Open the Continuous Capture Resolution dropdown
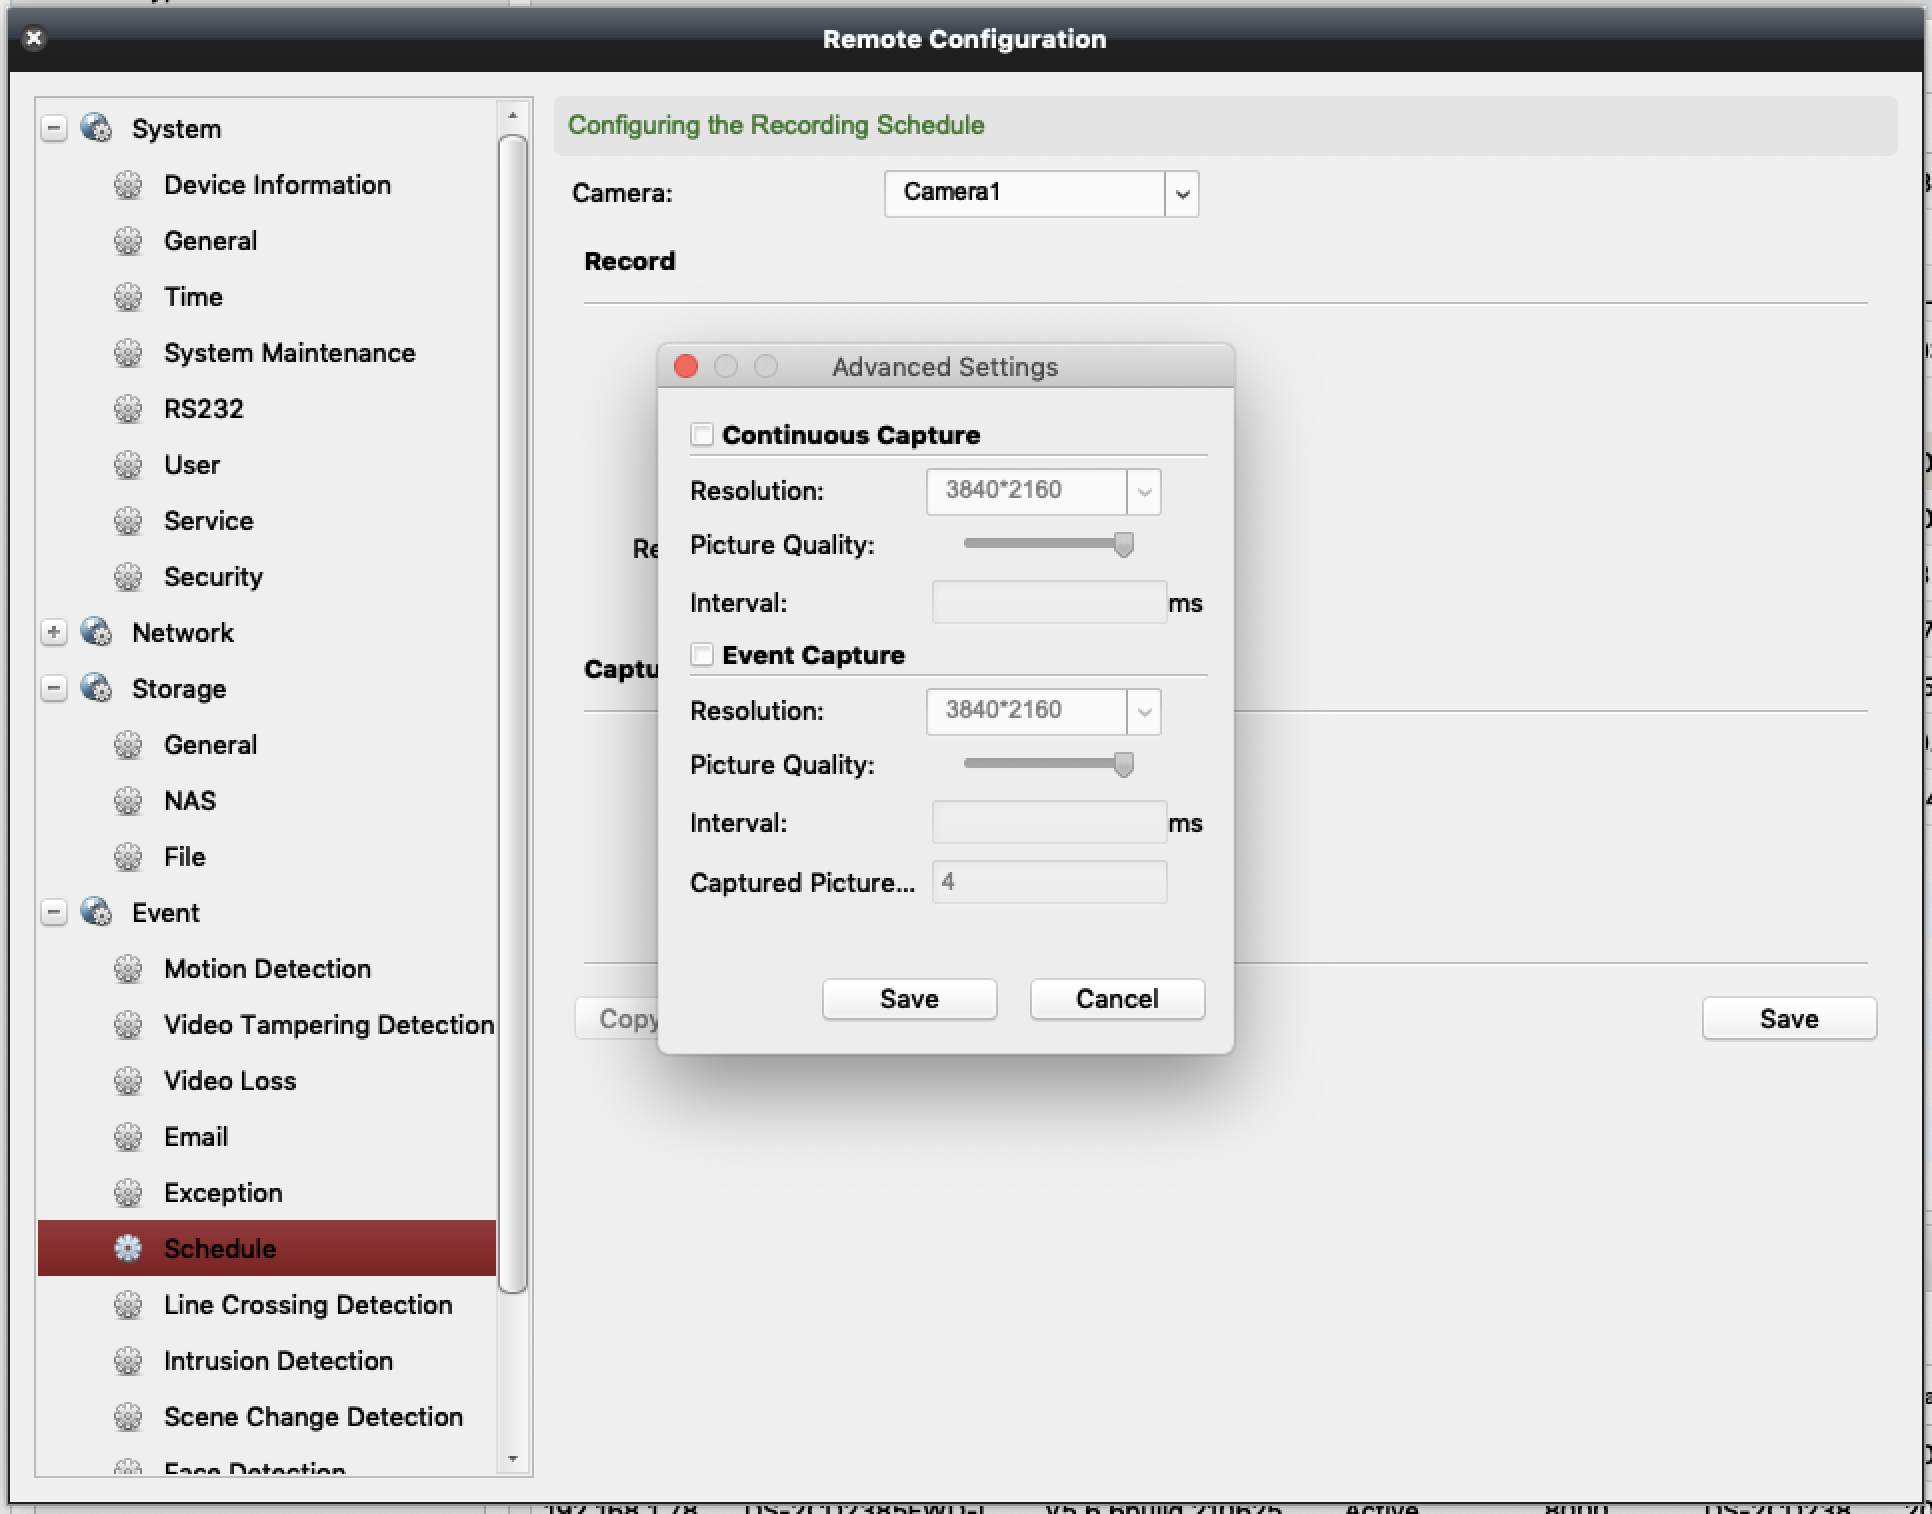 1143,491
